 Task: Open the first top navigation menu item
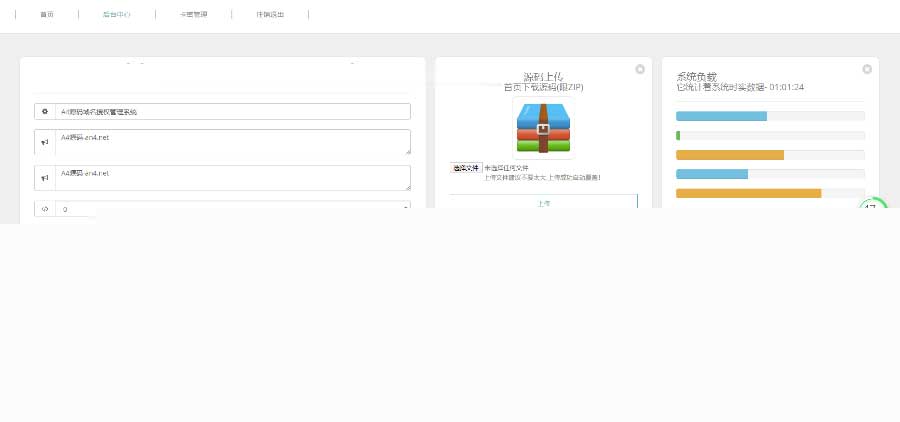click(x=47, y=15)
